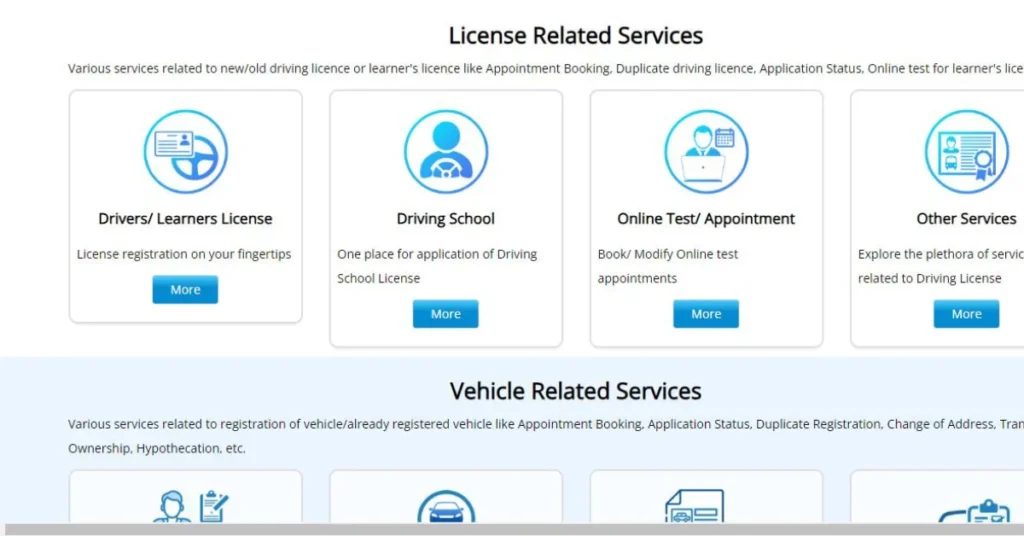
Task: Open More for Online Test/Appointment
Action: tap(706, 314)
